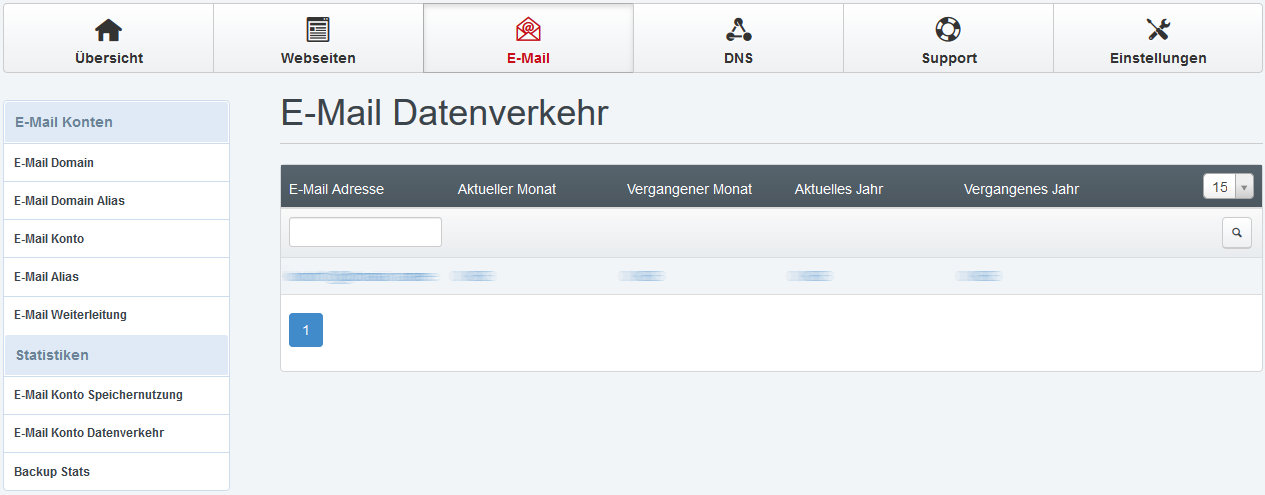Click the blurred e-mail address link

(361, 276)
